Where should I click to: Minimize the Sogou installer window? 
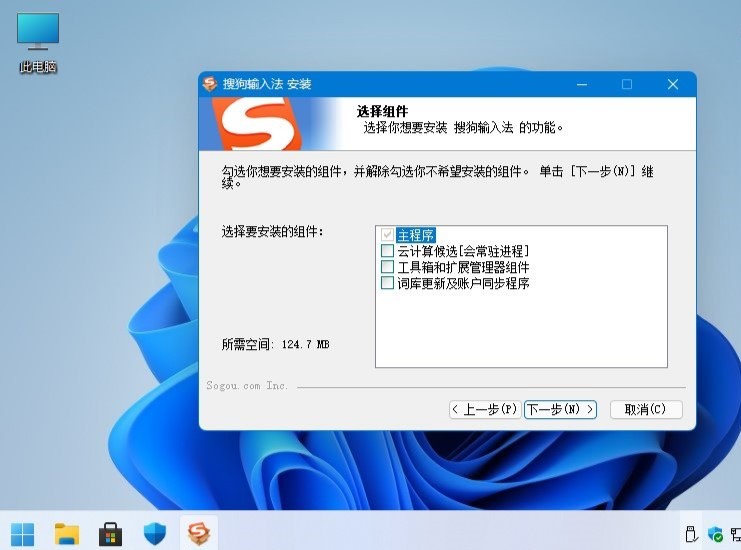pos(581,84)
